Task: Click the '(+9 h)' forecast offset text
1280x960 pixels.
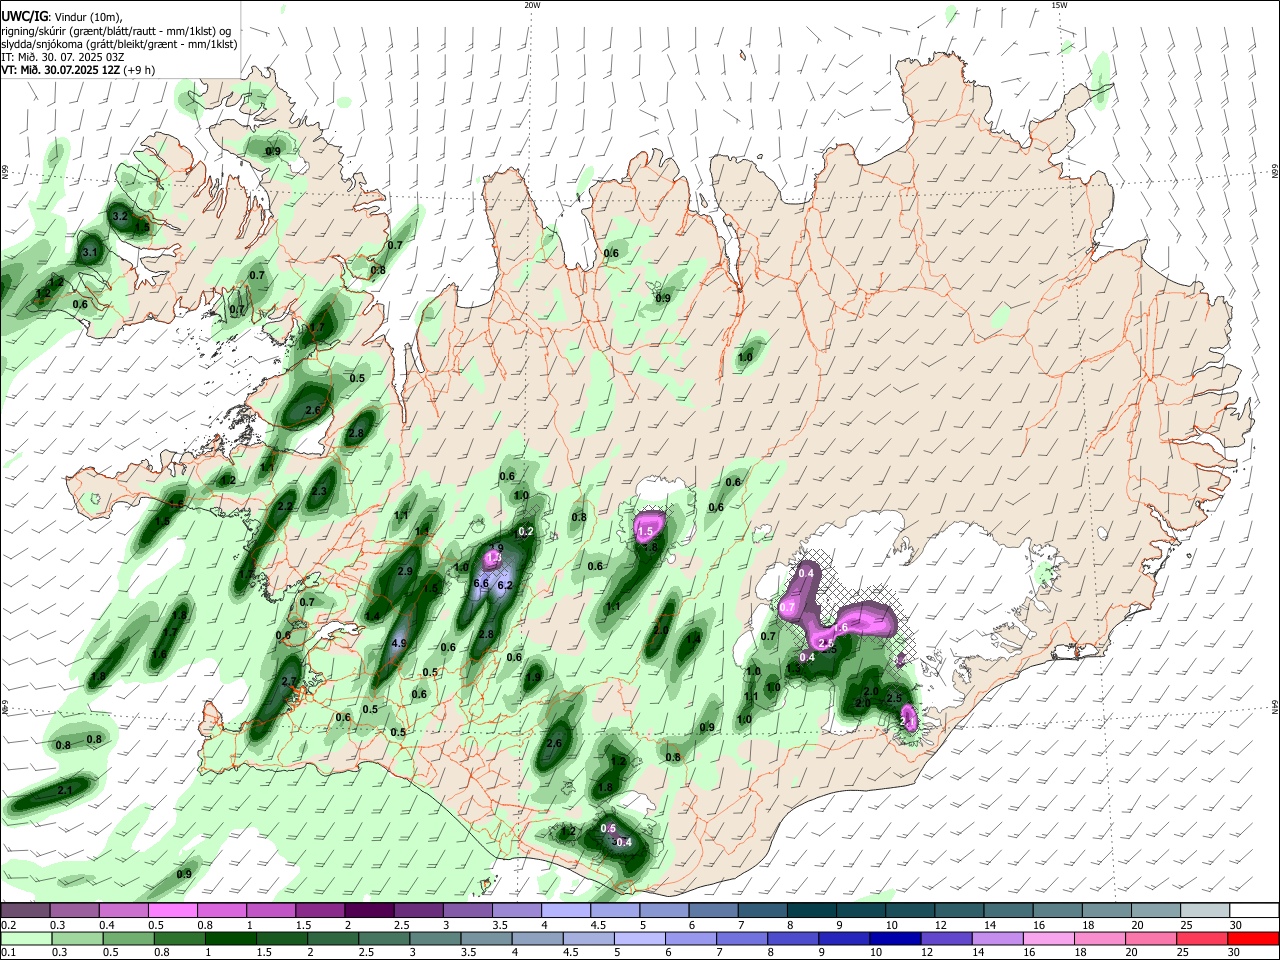Action: coord(141,70)
